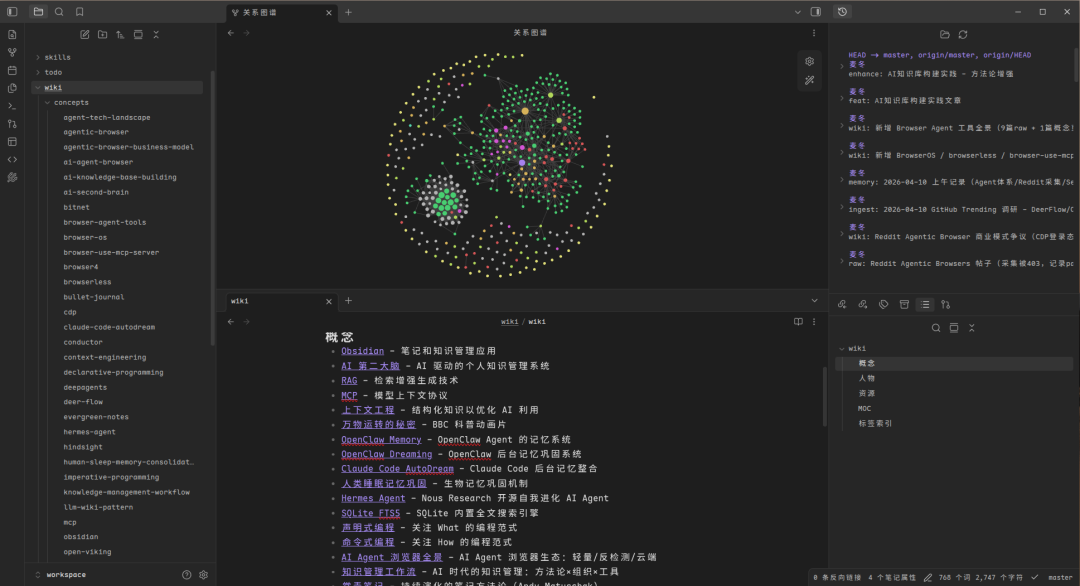The width and height of the screenshot is (1080, 586).
Task: Click the open-folder icon in Git history panel
Action: click(945, 34)
